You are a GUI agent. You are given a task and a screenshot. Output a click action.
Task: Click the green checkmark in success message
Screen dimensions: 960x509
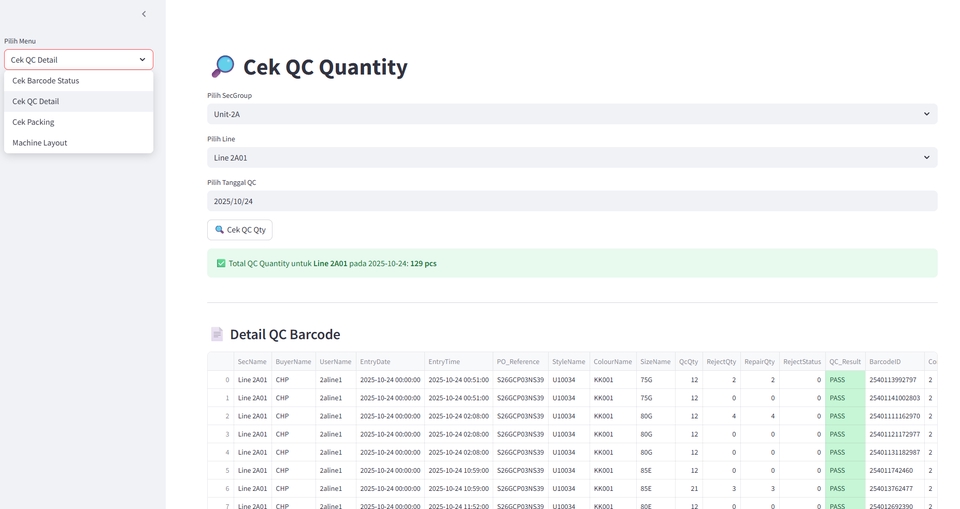point(221,263)
